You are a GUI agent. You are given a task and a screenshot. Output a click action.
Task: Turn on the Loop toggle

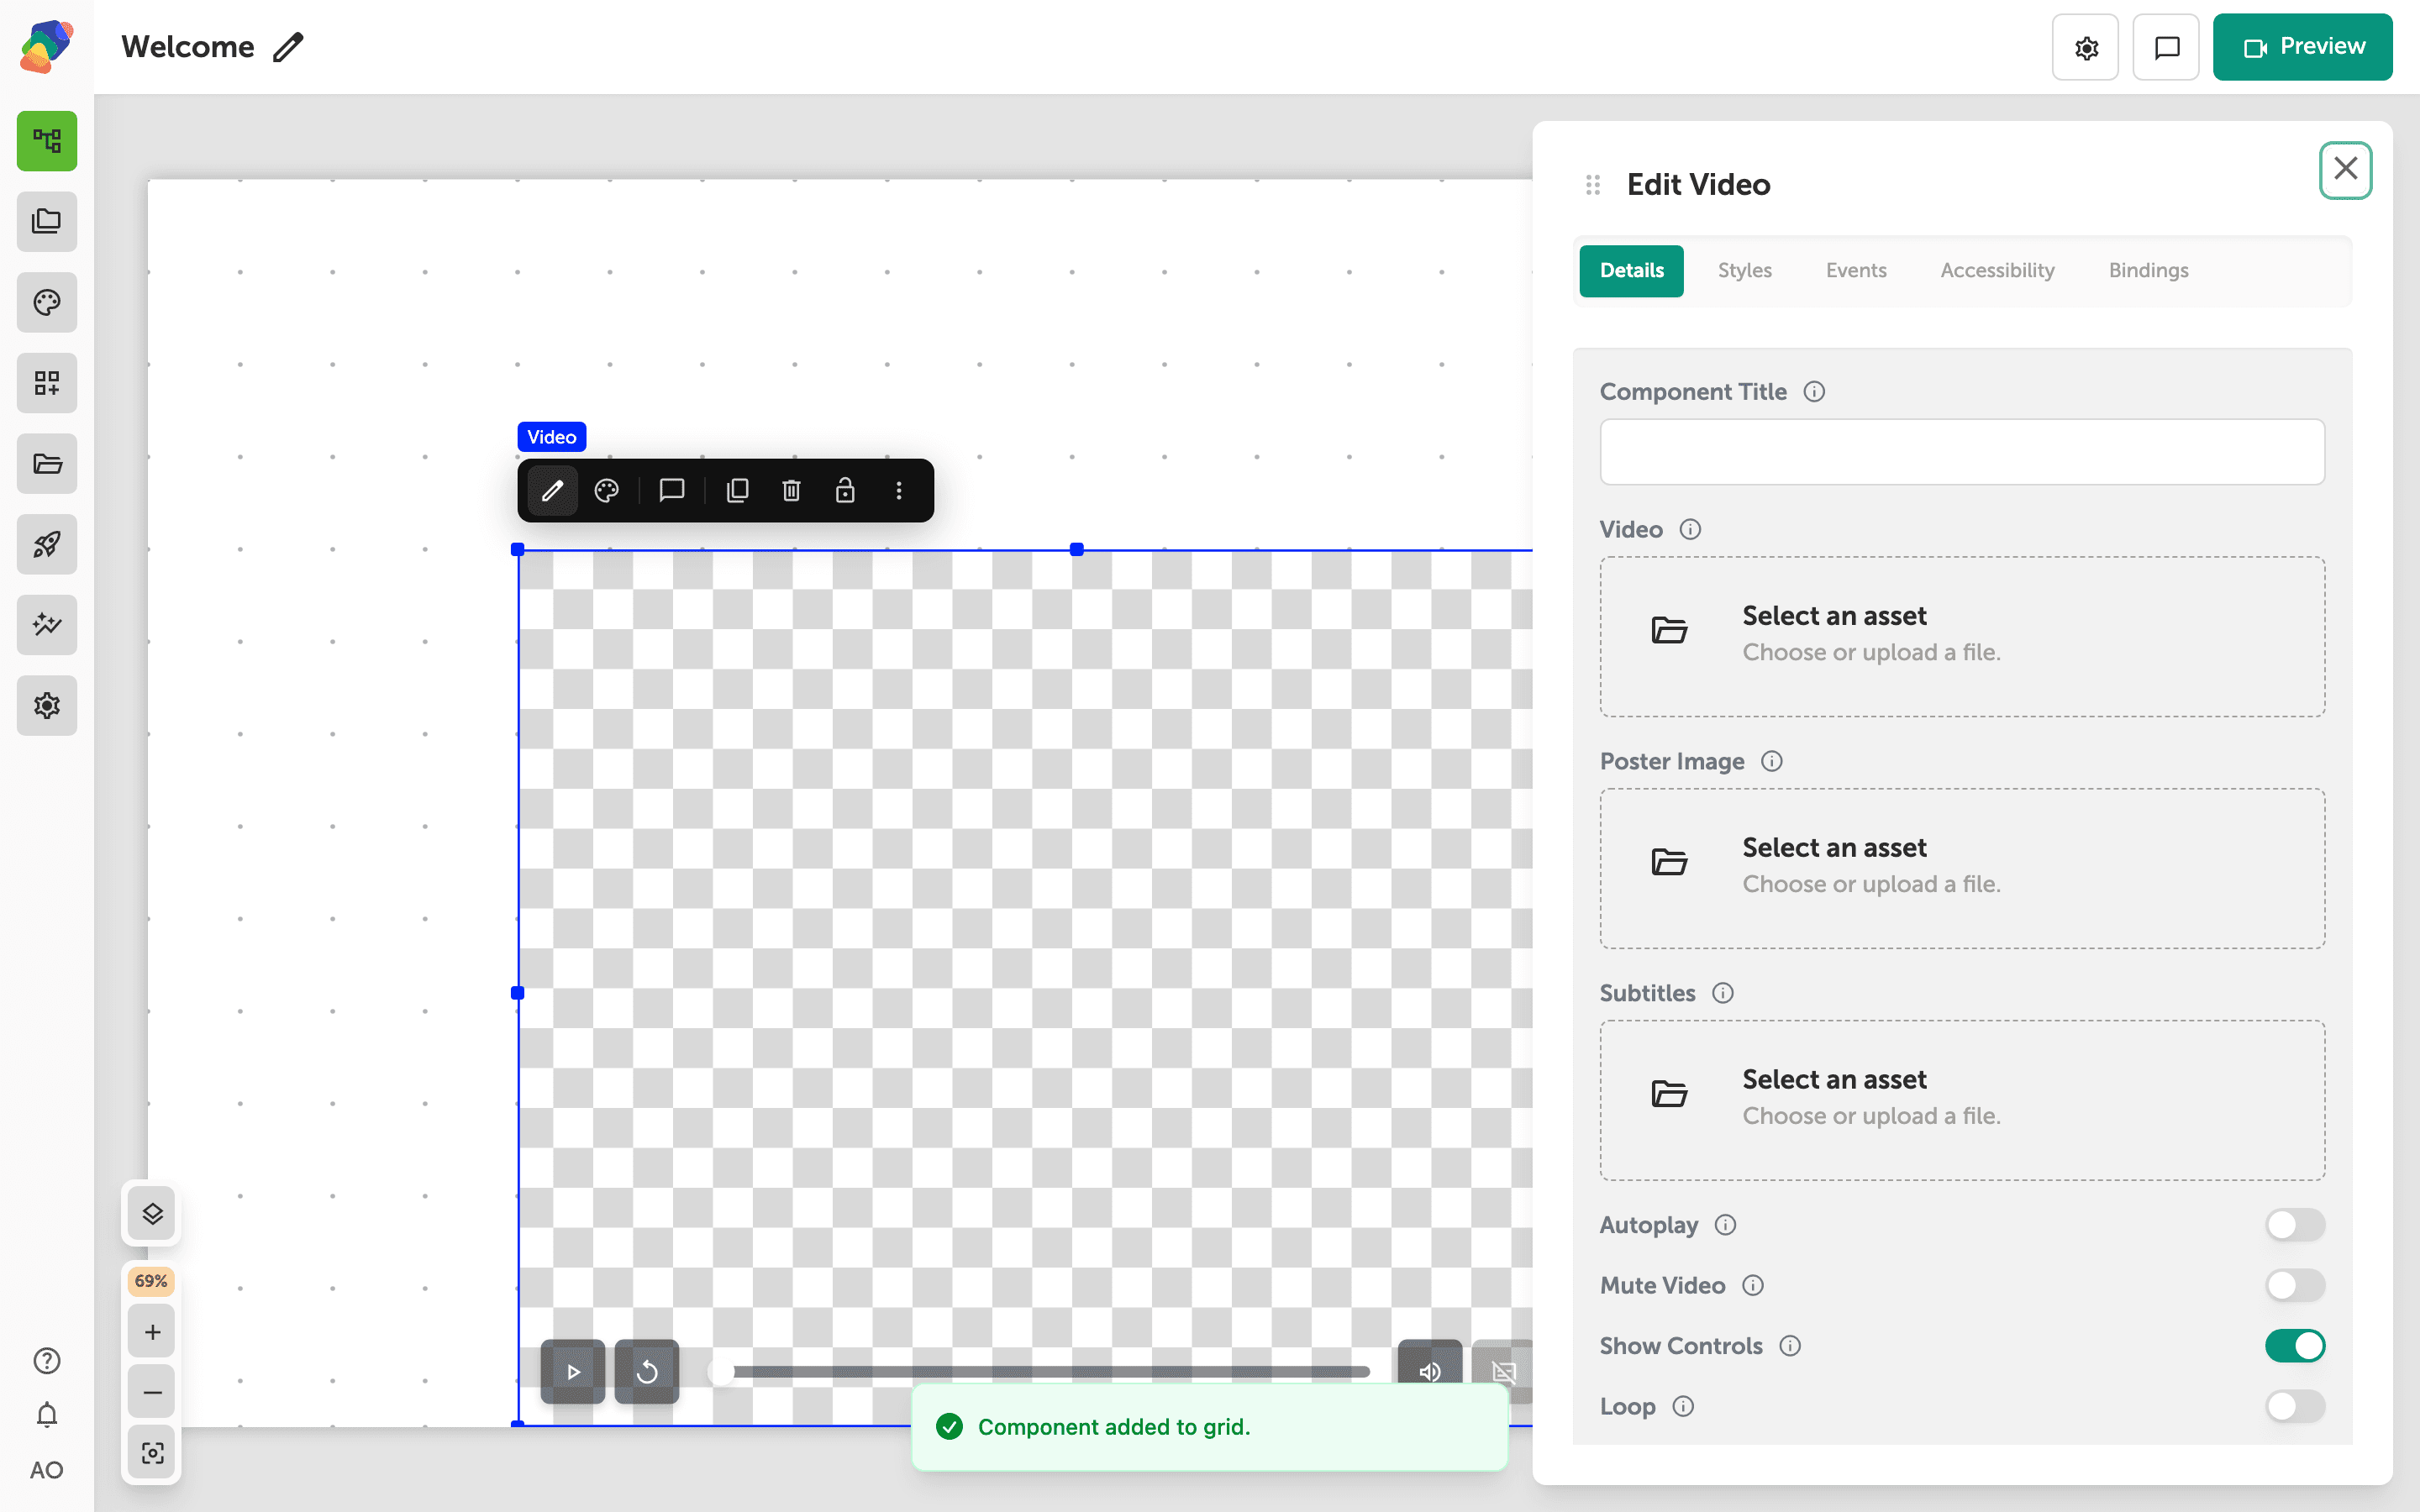click(x=2295, y=1406)
